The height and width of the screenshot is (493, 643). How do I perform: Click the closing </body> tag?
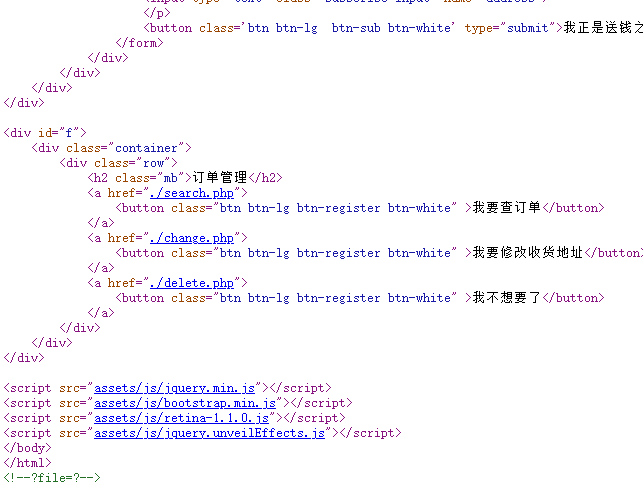(x=27, y=448)
